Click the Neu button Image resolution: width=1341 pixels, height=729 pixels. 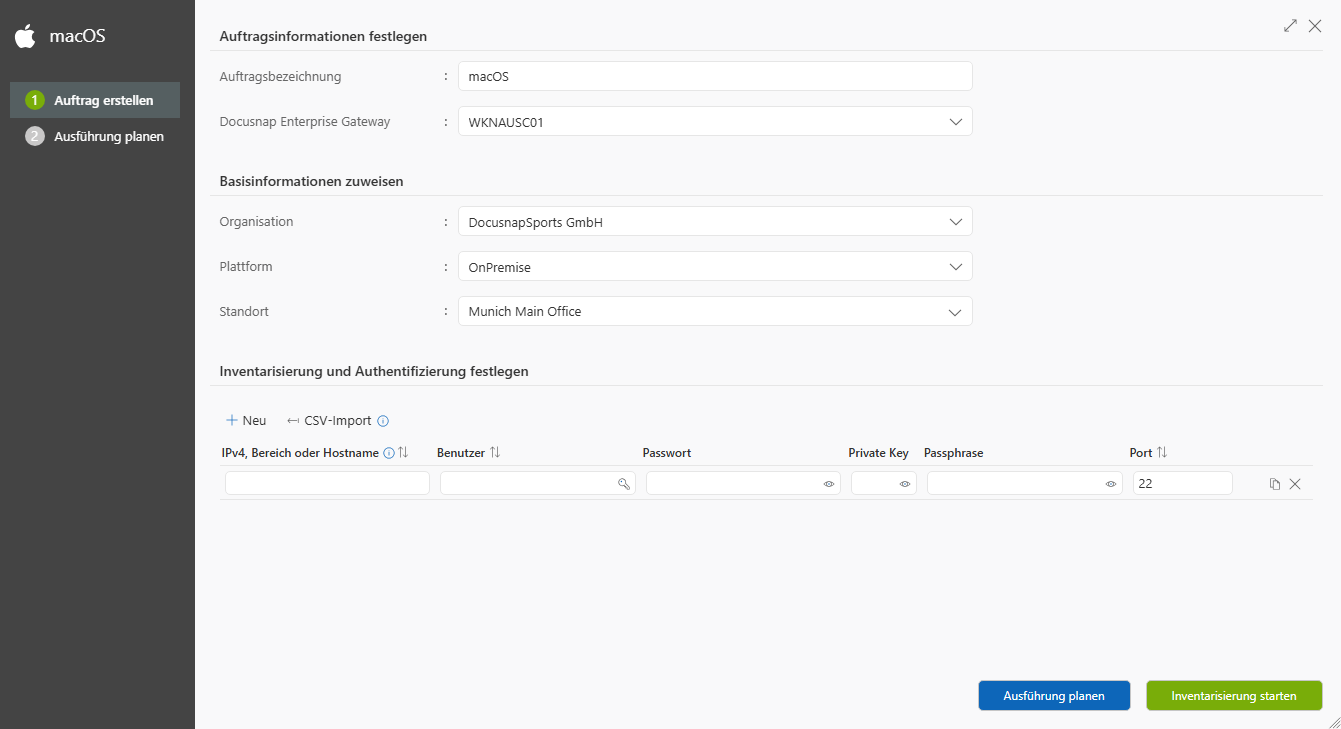click(246, 420)
